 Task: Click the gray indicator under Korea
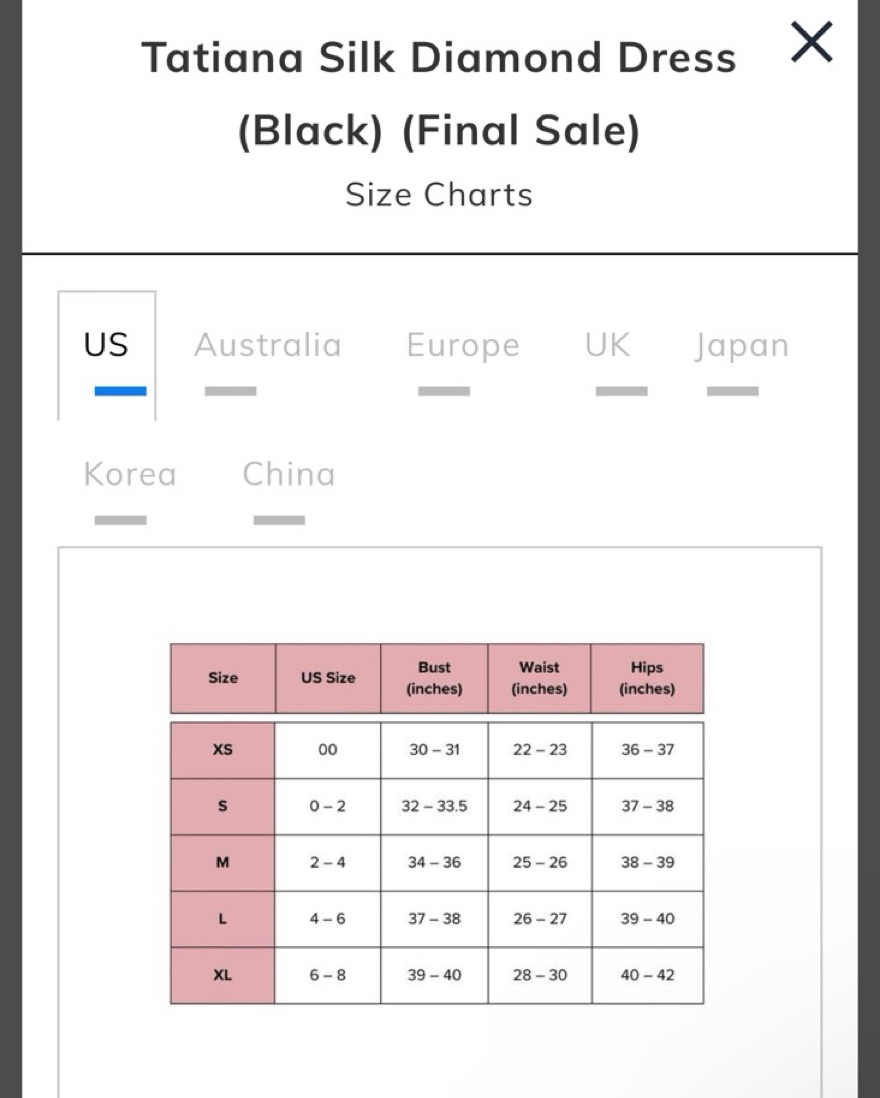click(120, 520)
